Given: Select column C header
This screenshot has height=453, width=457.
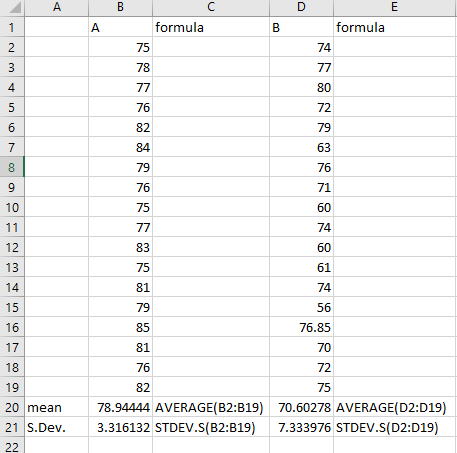Looking at the screenshot, I should [x=211, y=7].
